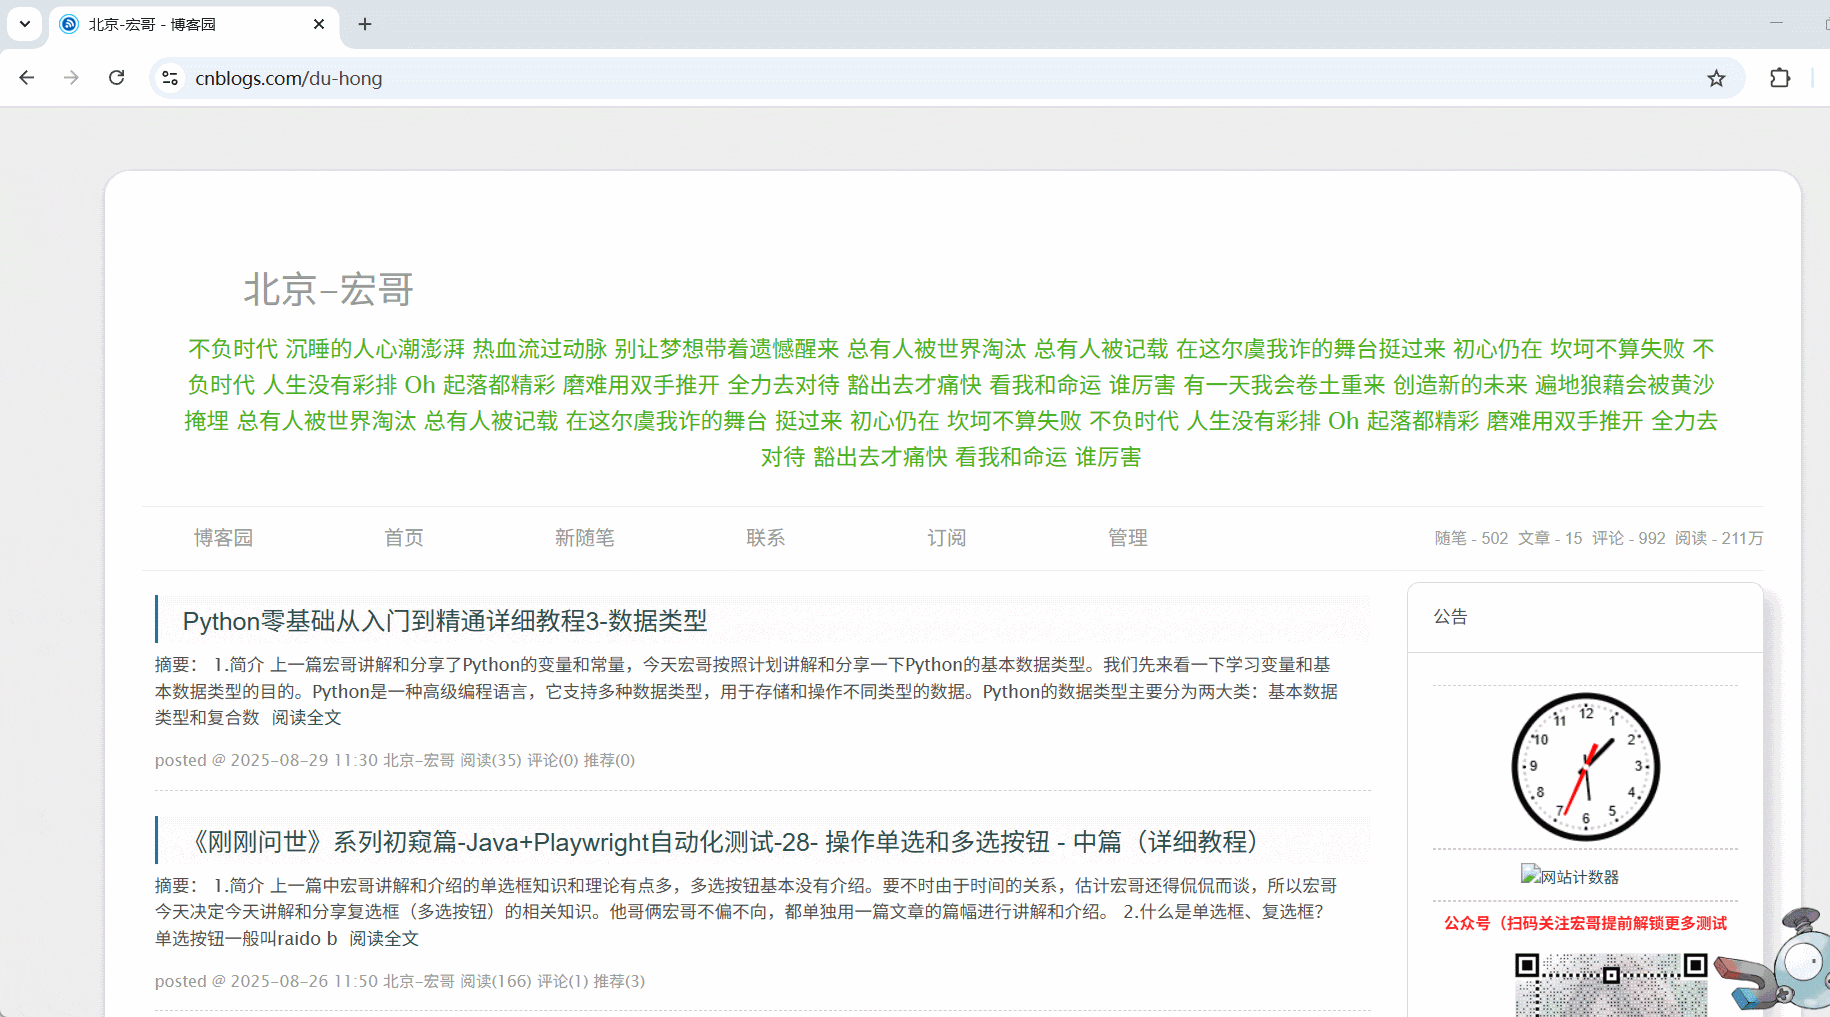Reload the current page
Viewport: 1830px width, 1017px height.
pos(117,78)
